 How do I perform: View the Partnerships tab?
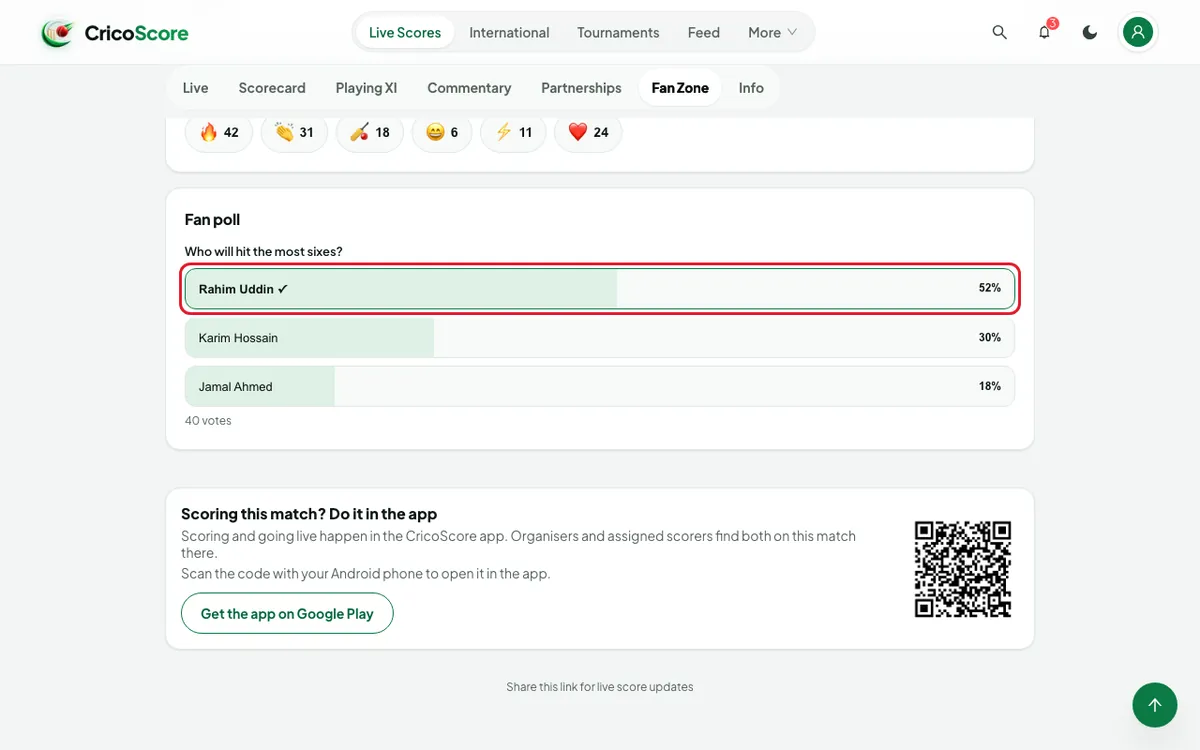click(x=581, y=88)
